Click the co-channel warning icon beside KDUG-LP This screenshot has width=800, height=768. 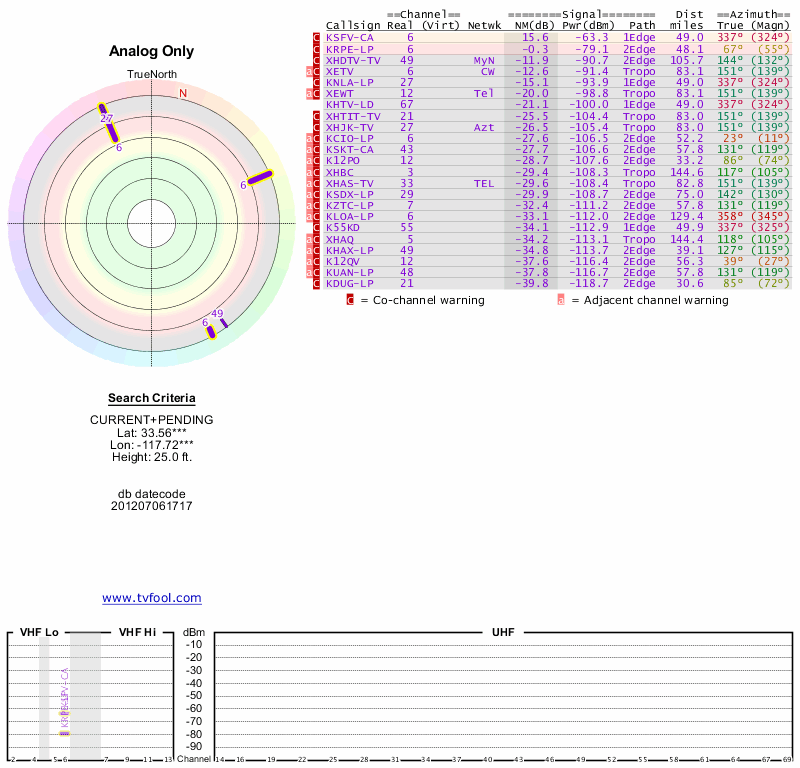(x=317, y=284)
